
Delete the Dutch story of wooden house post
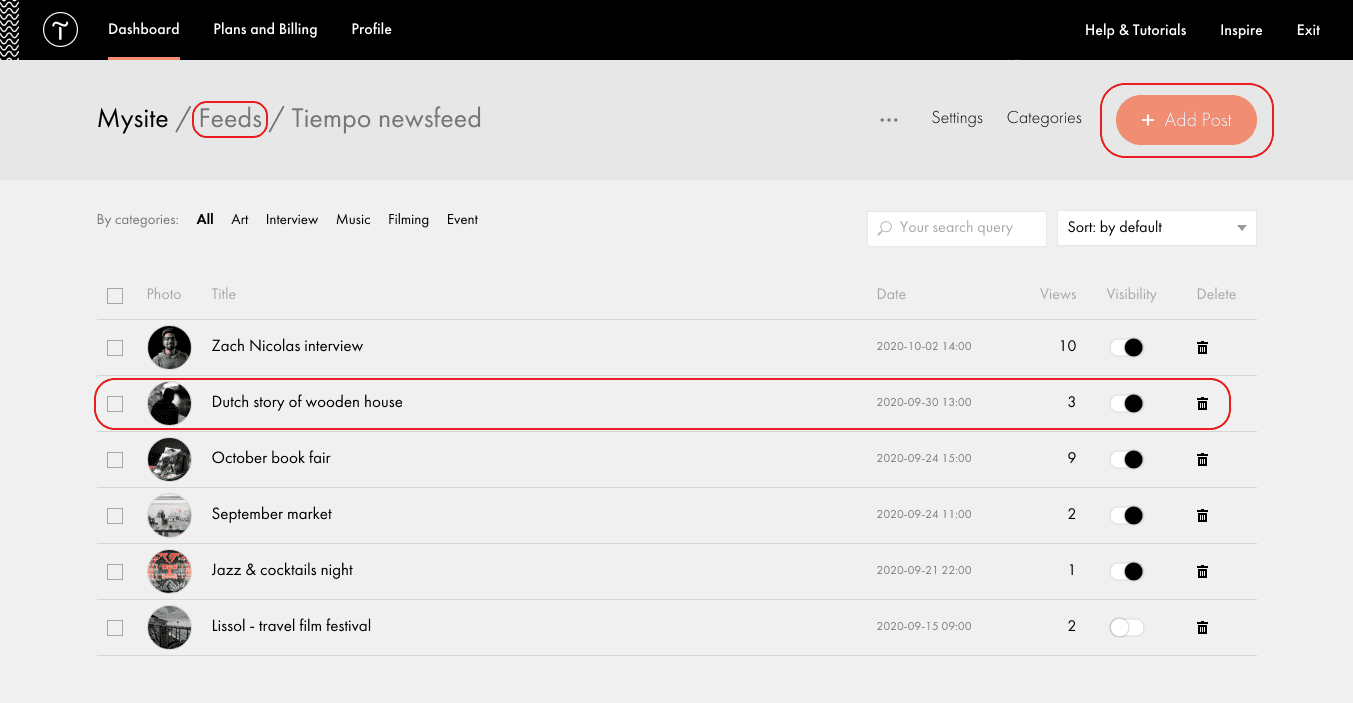click(x=1202, y=403)
